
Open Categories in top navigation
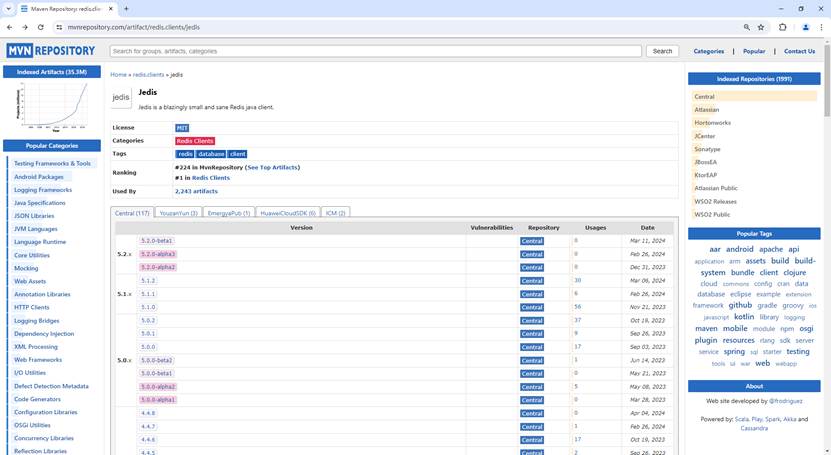click(709, 51)
